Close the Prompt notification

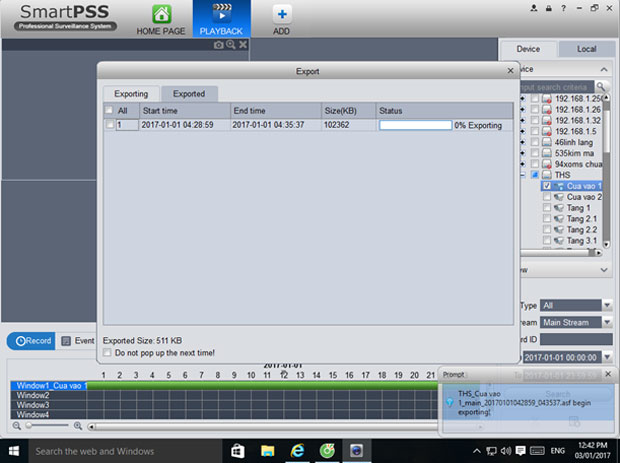pyautogui.click(x=608, y=374)
